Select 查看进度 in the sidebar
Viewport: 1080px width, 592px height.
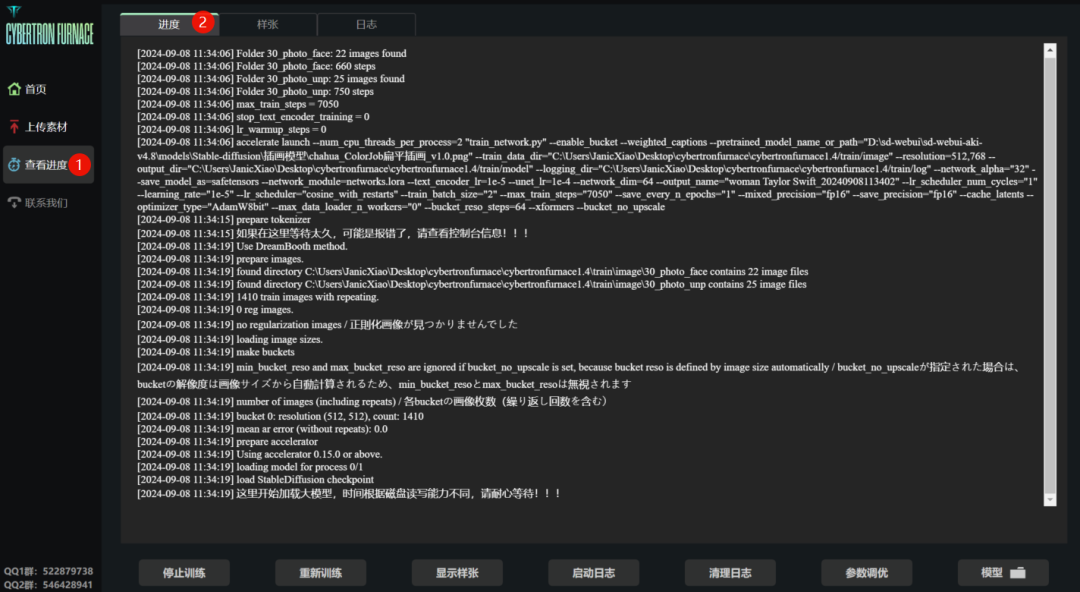click(48, 165)
